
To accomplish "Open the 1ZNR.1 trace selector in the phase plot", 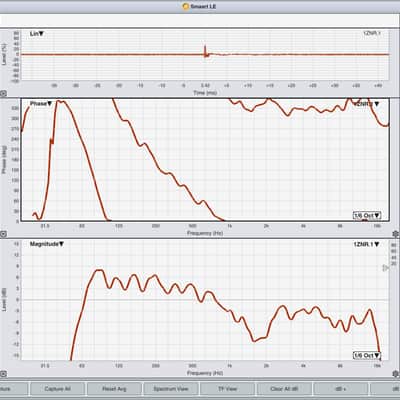I will (x=367, y=104).
